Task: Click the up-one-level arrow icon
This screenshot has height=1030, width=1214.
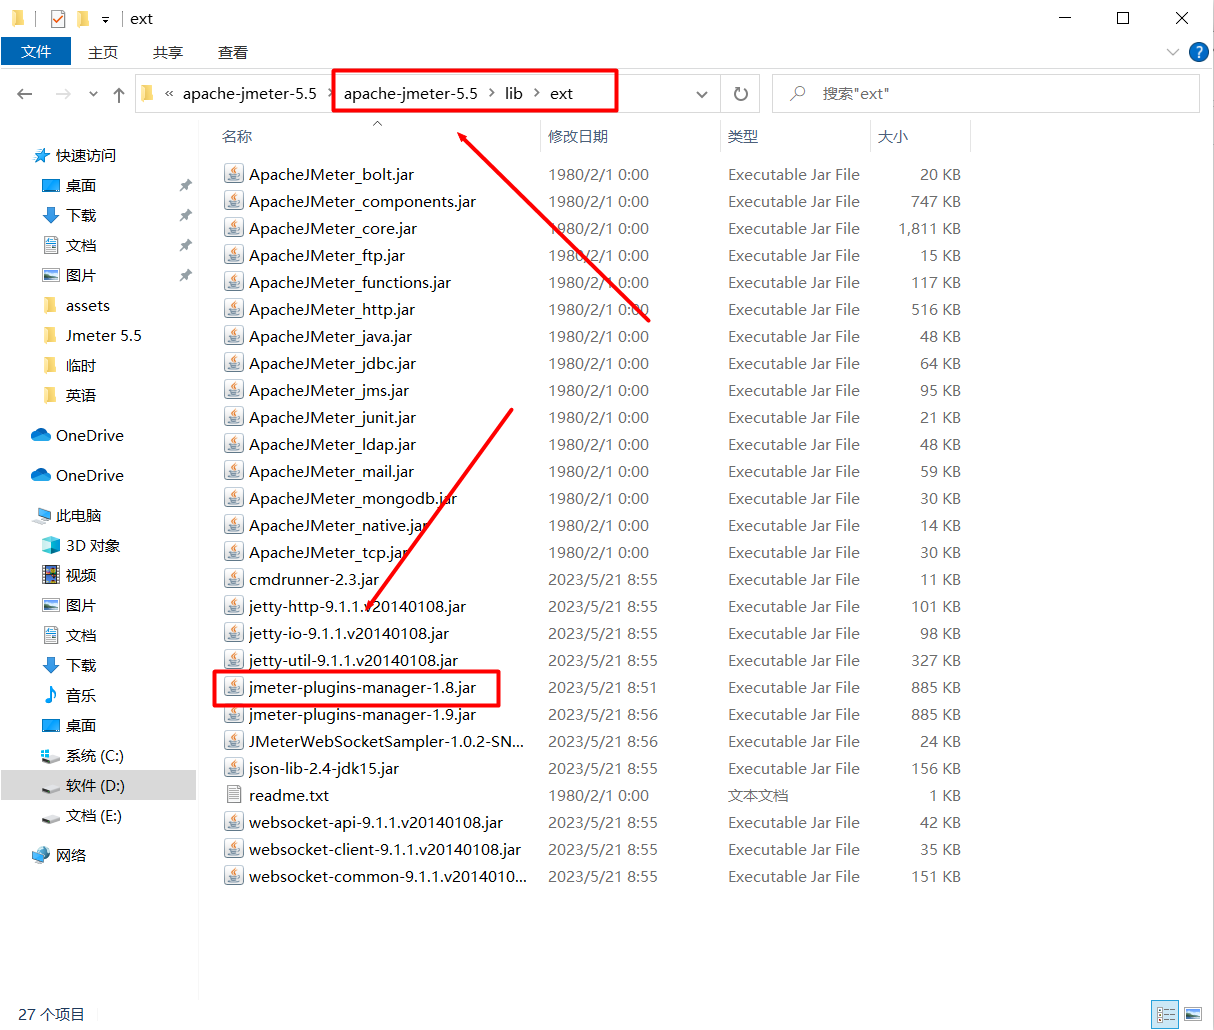Action: 118,92
